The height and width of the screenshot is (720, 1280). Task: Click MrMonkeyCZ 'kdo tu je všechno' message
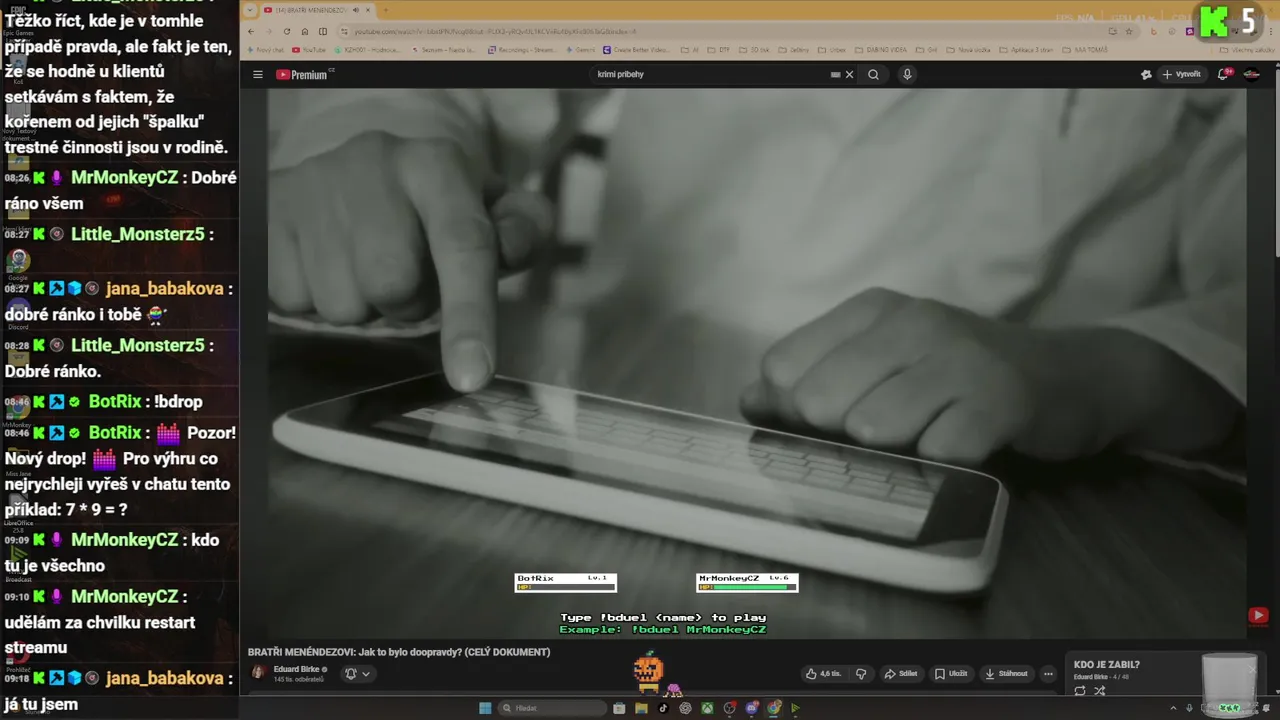[x=112, y=552]
